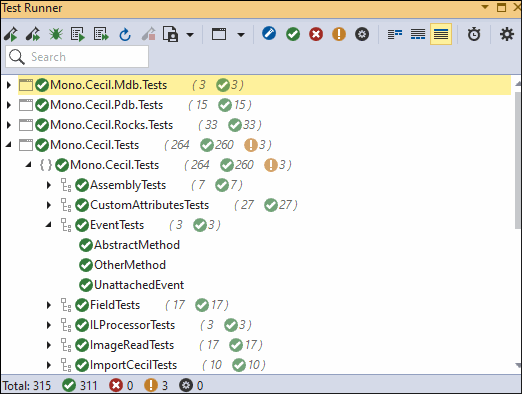Click in the Search field
This screenshot has width=522, height=394.
[77, 57]
